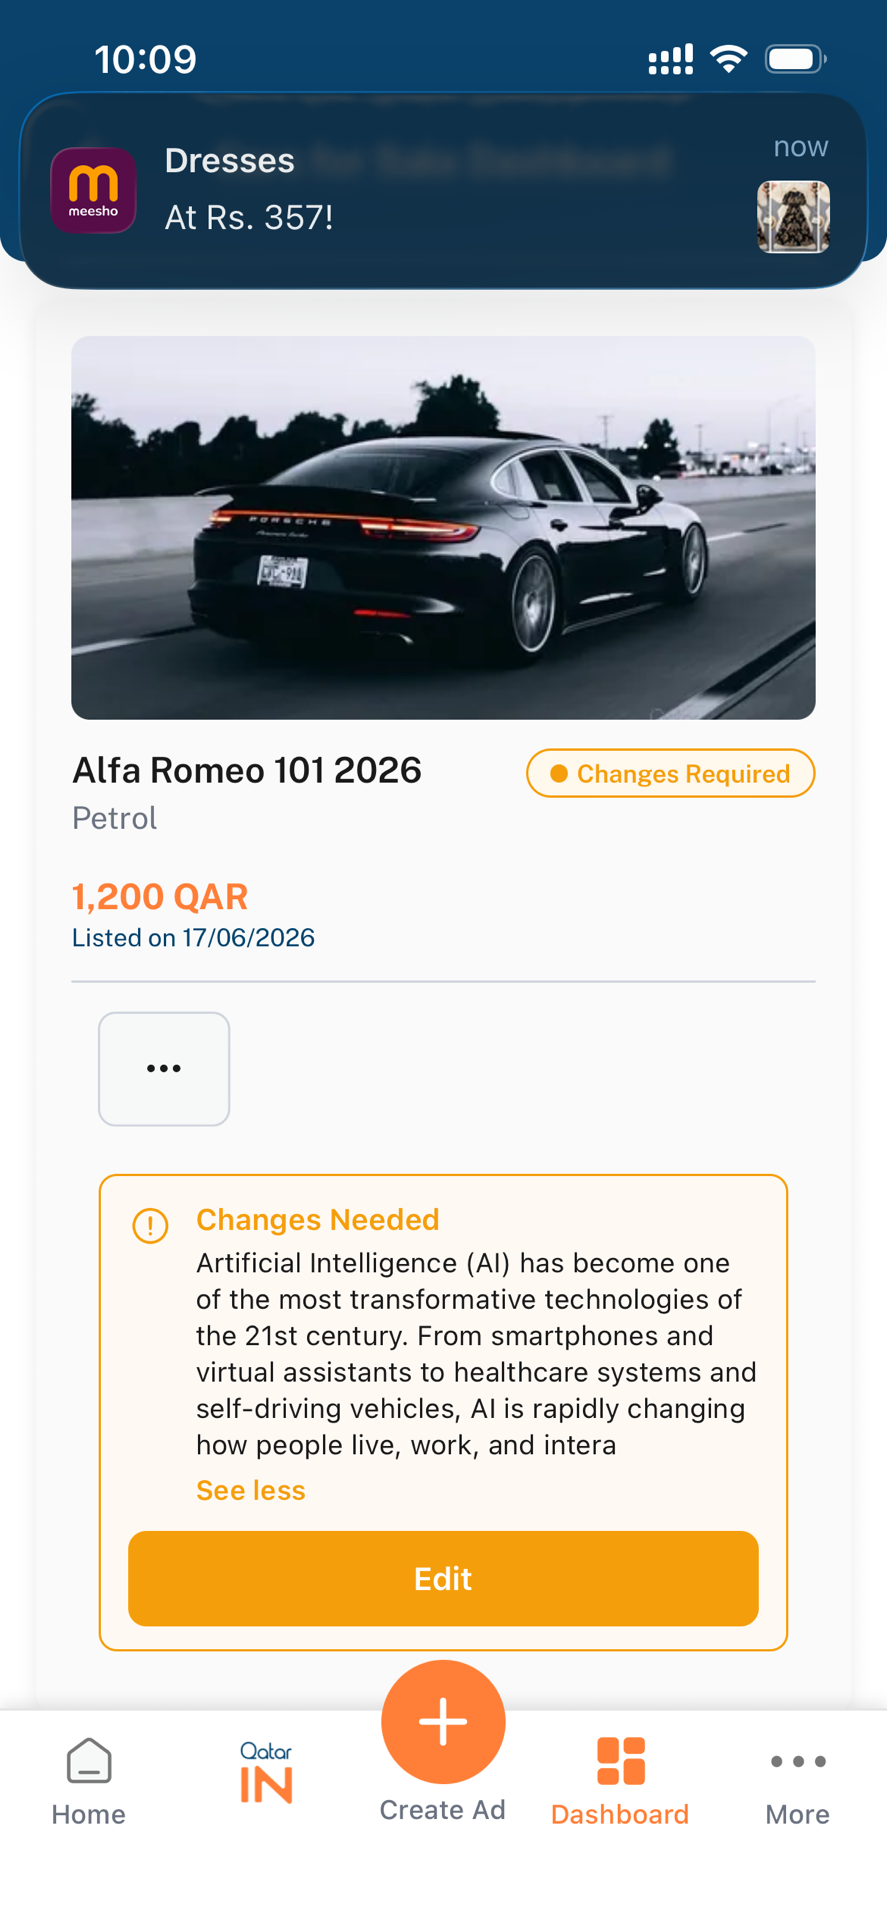Tap the exclamation warning icon beside Changes Needed
This screenshot has height=1920, width=887.
pyautogui.click(x=151, y=1225)
